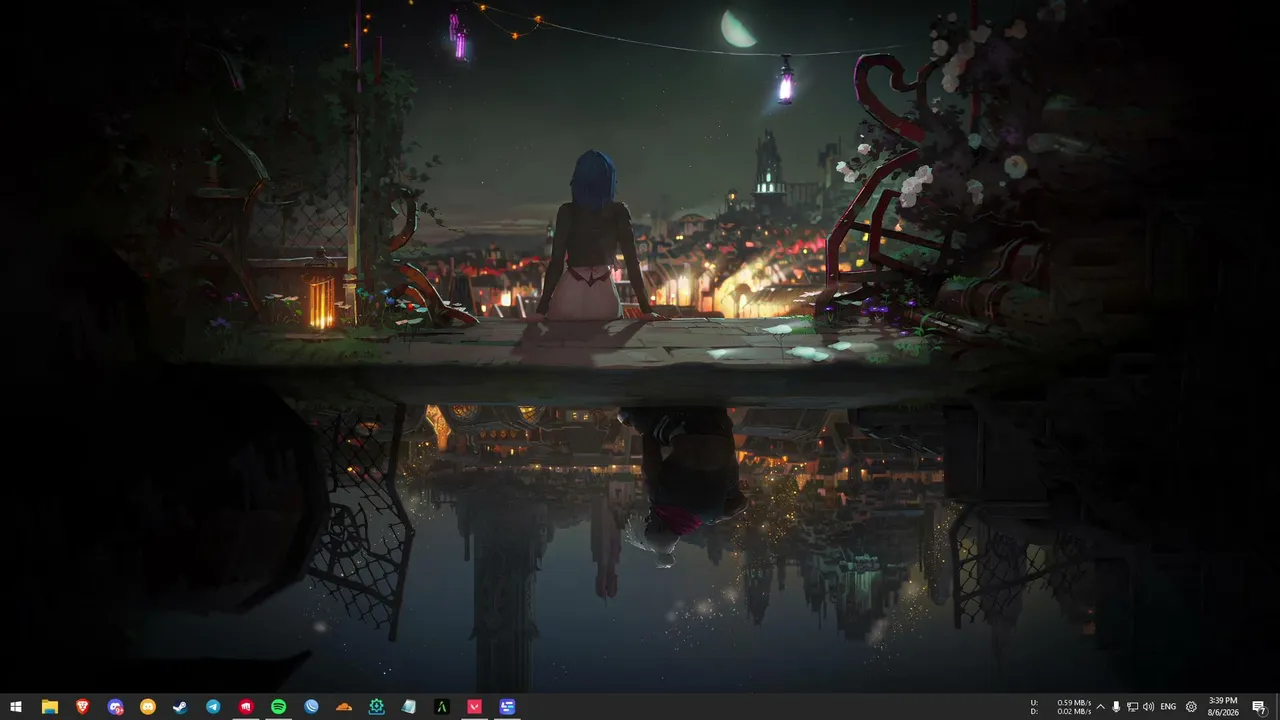Show hidden system tray icons
1280x720 pixels.
pyautogui.click(x=1100, y=707)
